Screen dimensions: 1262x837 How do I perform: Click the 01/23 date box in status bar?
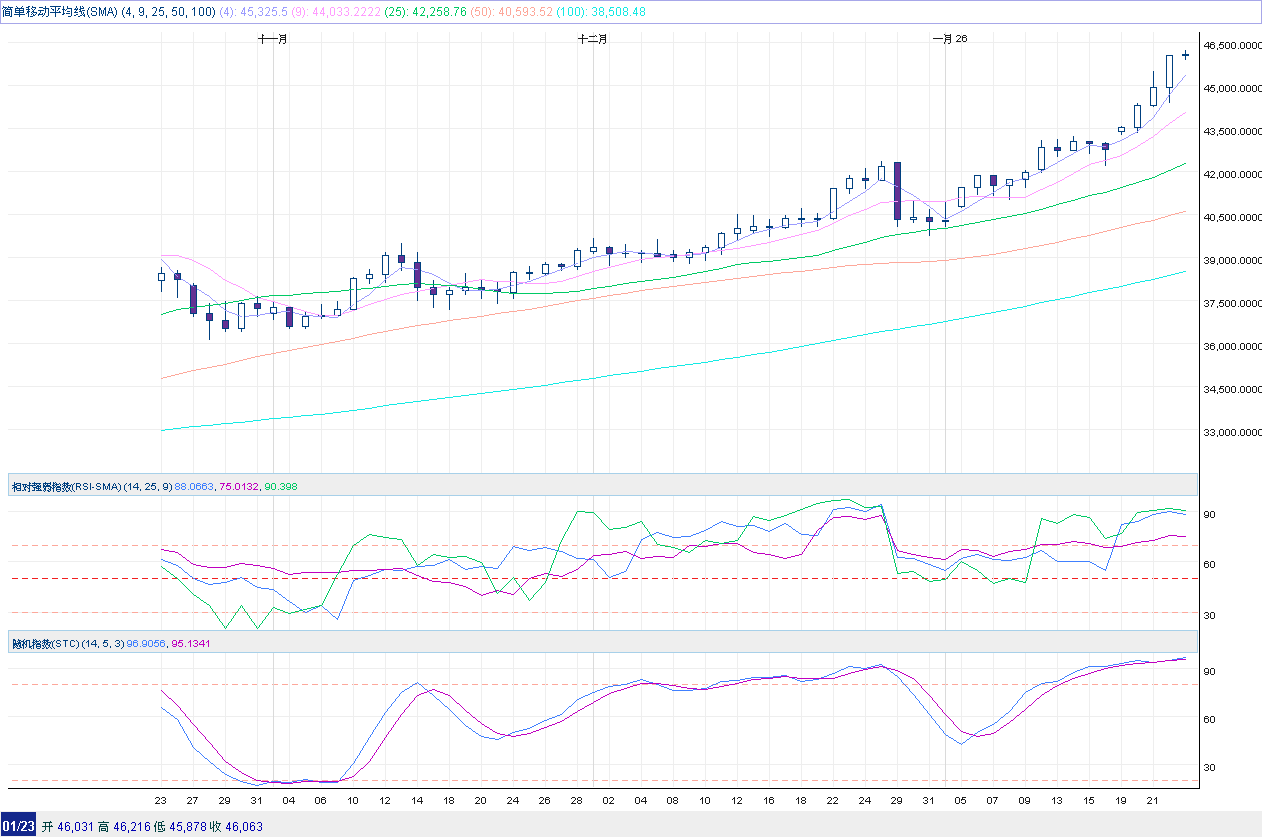click(19, 827)
